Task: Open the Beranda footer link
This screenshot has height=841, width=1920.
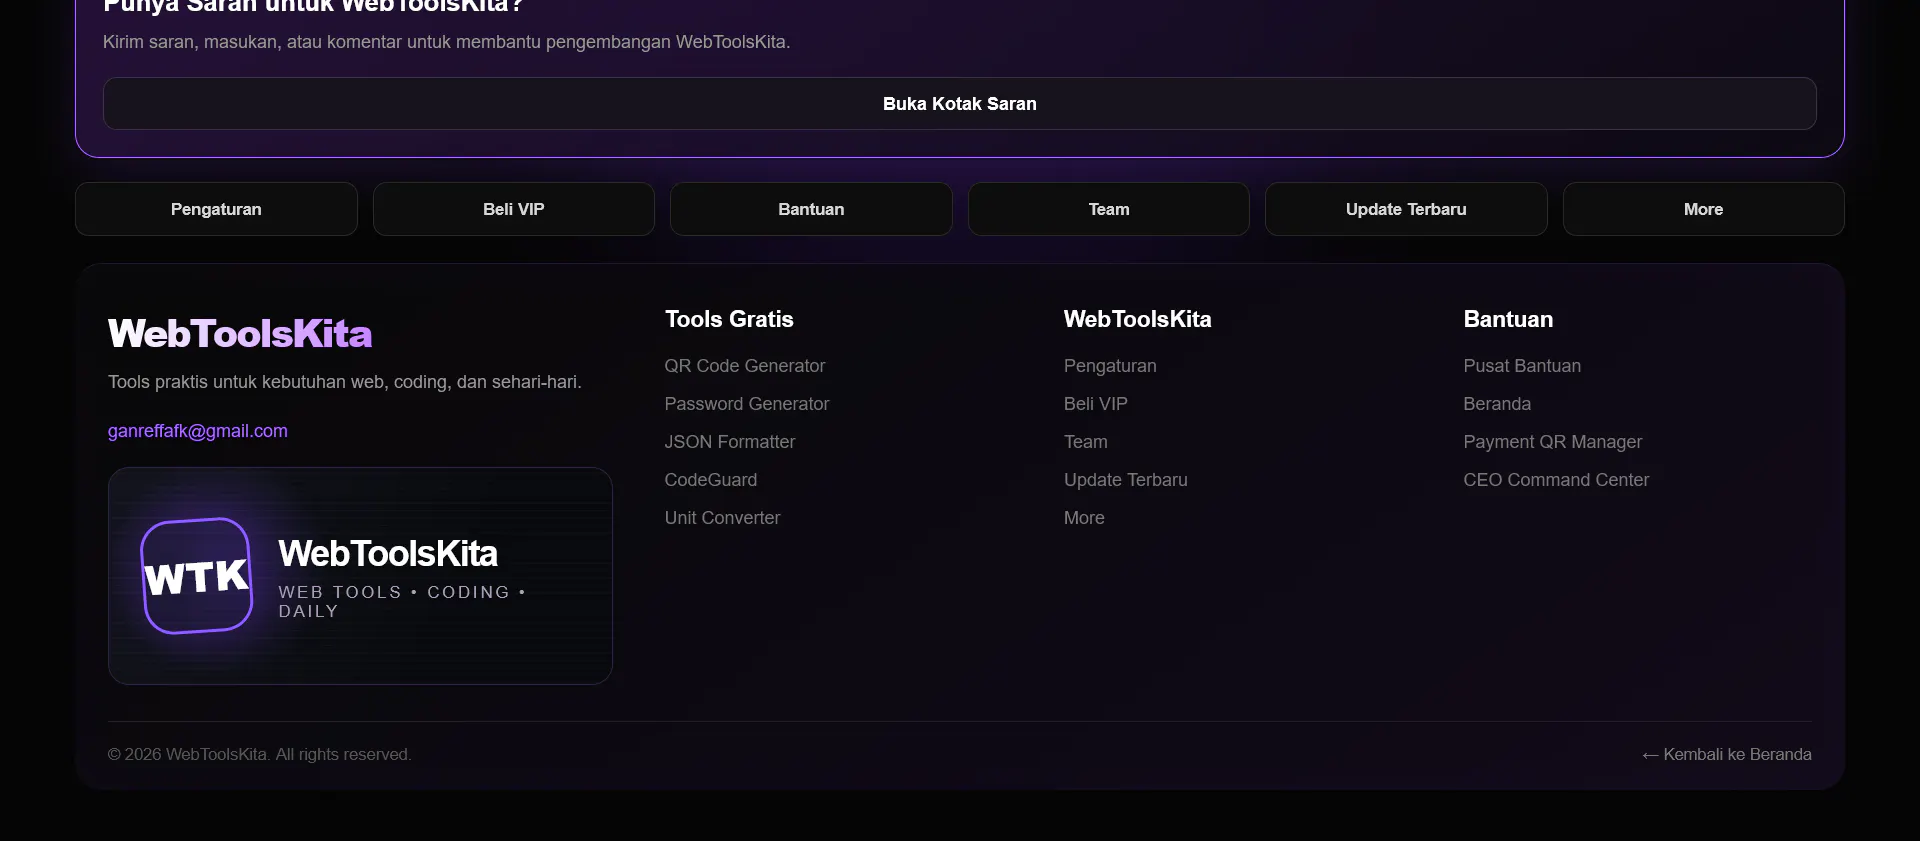Action: [x=1497, y=404]
